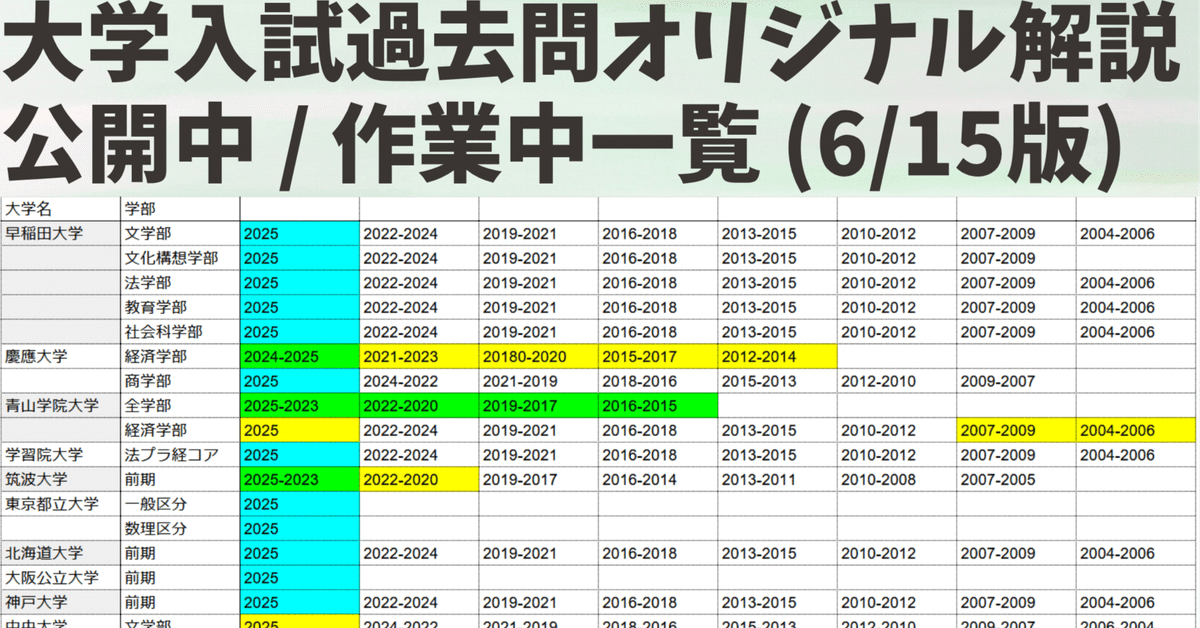Click the 学部 header cell
This screenshot has height=628, width=1200.
[x=180, y=209]
